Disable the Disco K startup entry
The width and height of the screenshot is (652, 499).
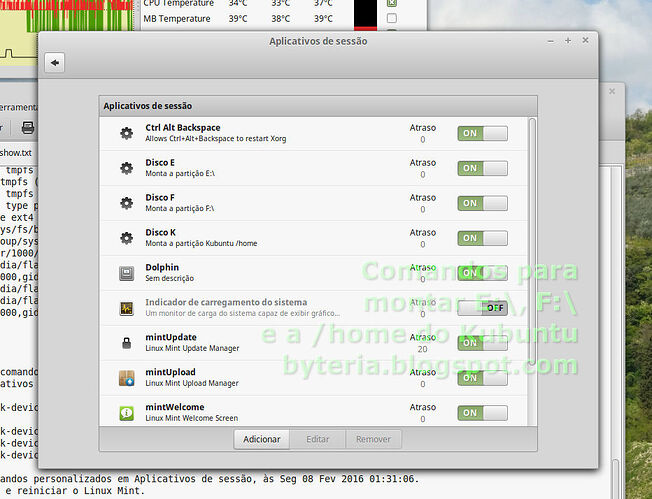(482, 238)
